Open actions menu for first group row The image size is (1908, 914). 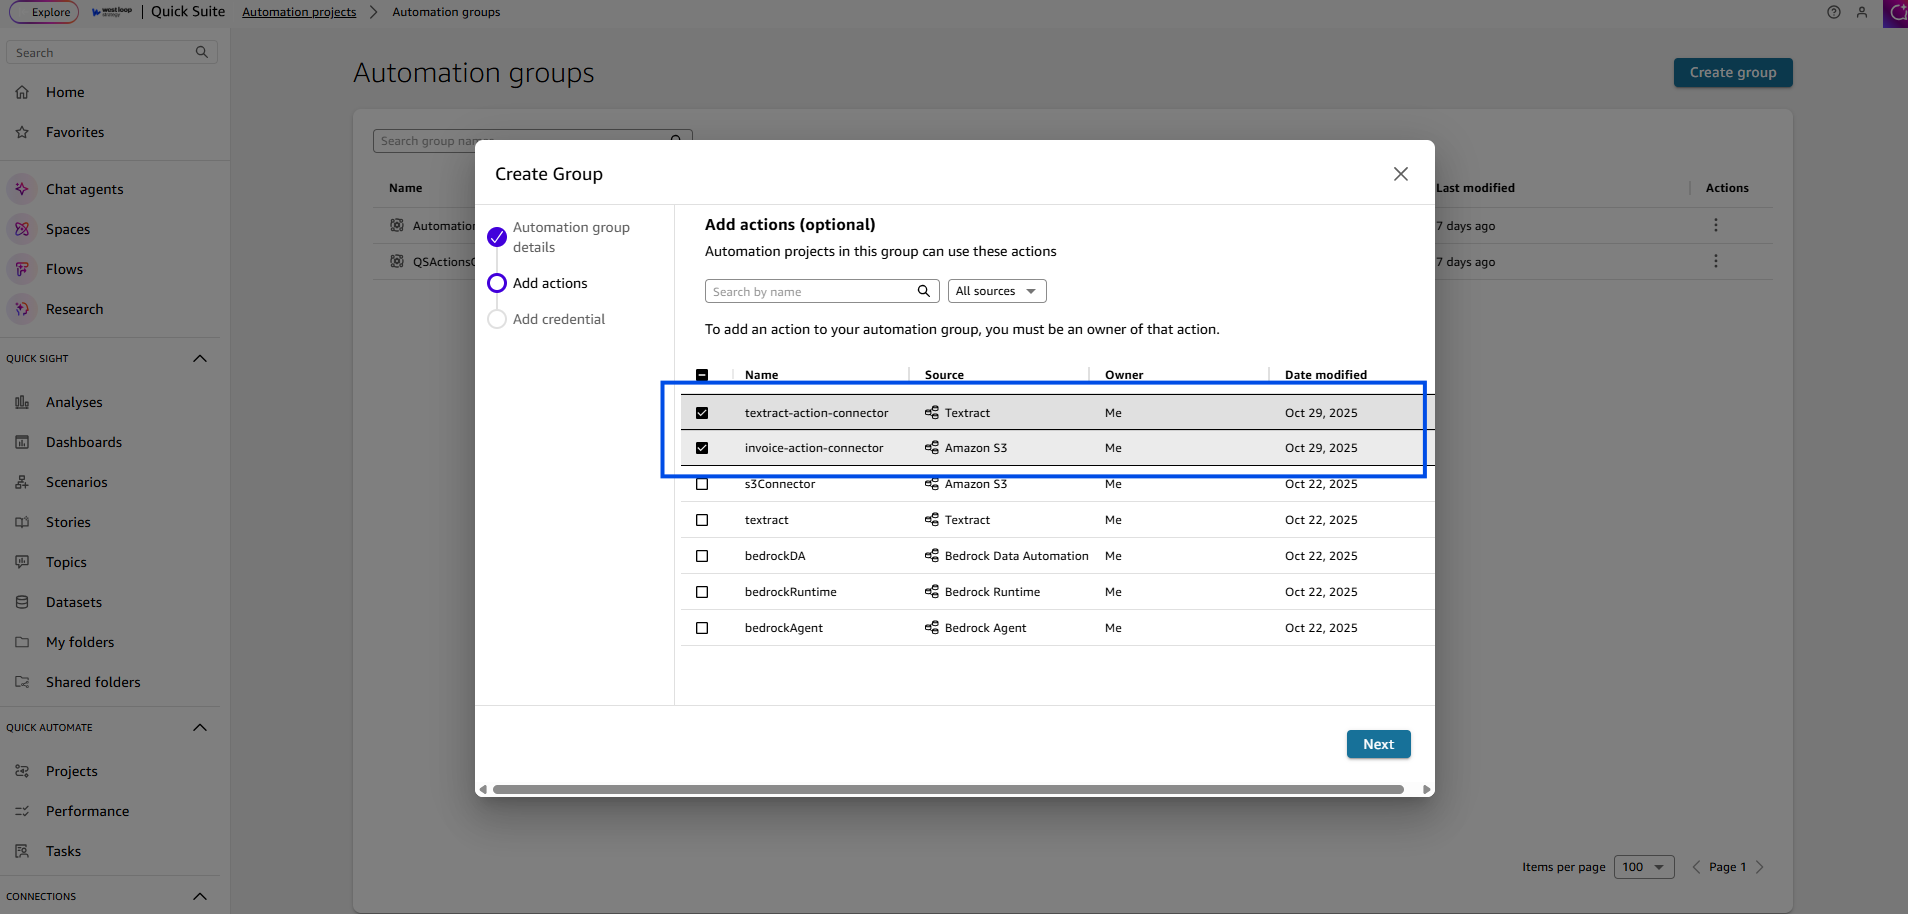tap(1716, 225)
